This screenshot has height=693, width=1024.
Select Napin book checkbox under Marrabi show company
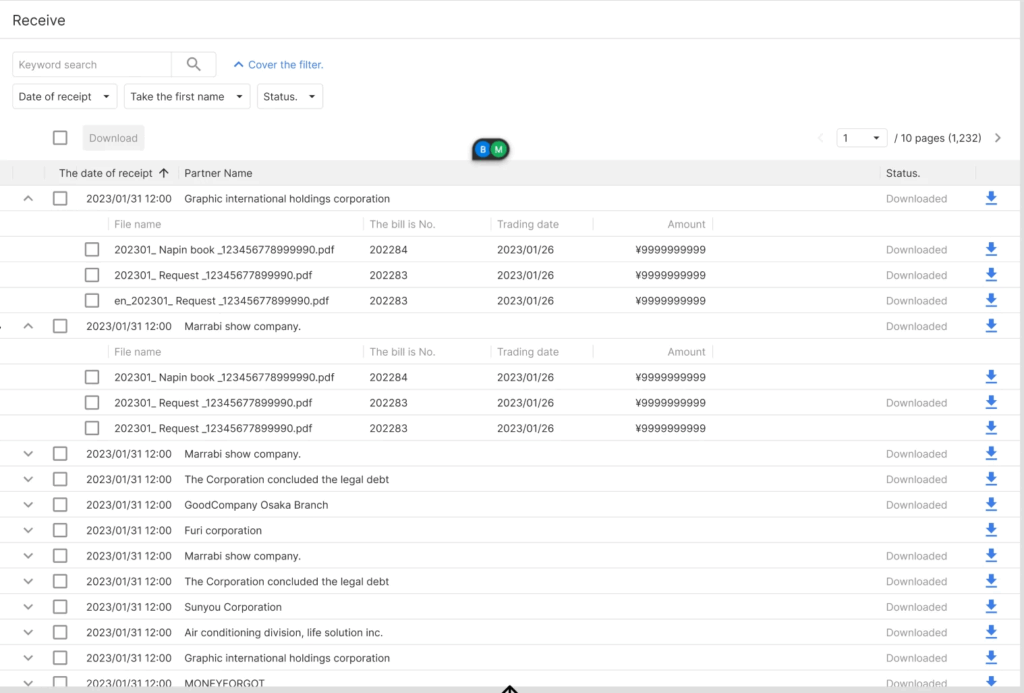pos(92,377)
